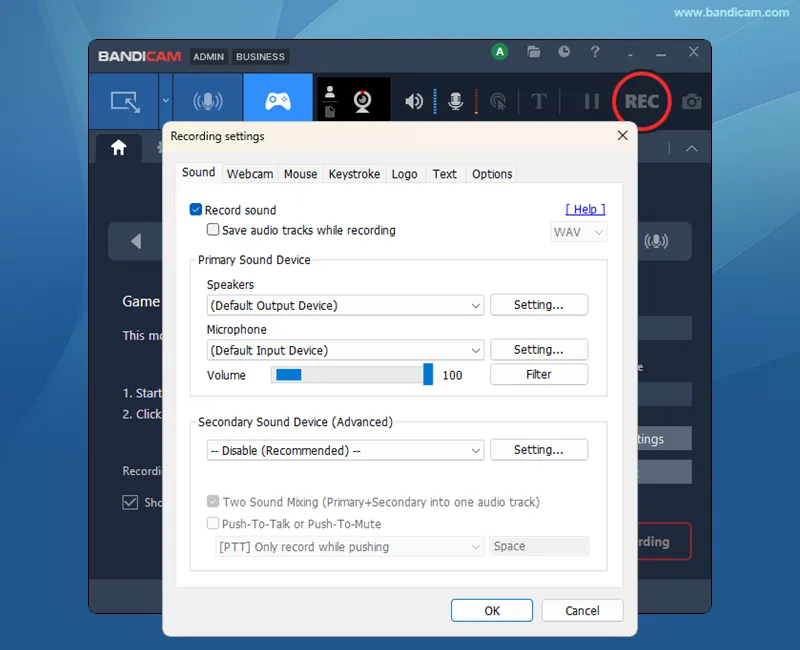Toggle the webcam overlay icon
This screenshot has height=650, width=800.
point(363,101)
